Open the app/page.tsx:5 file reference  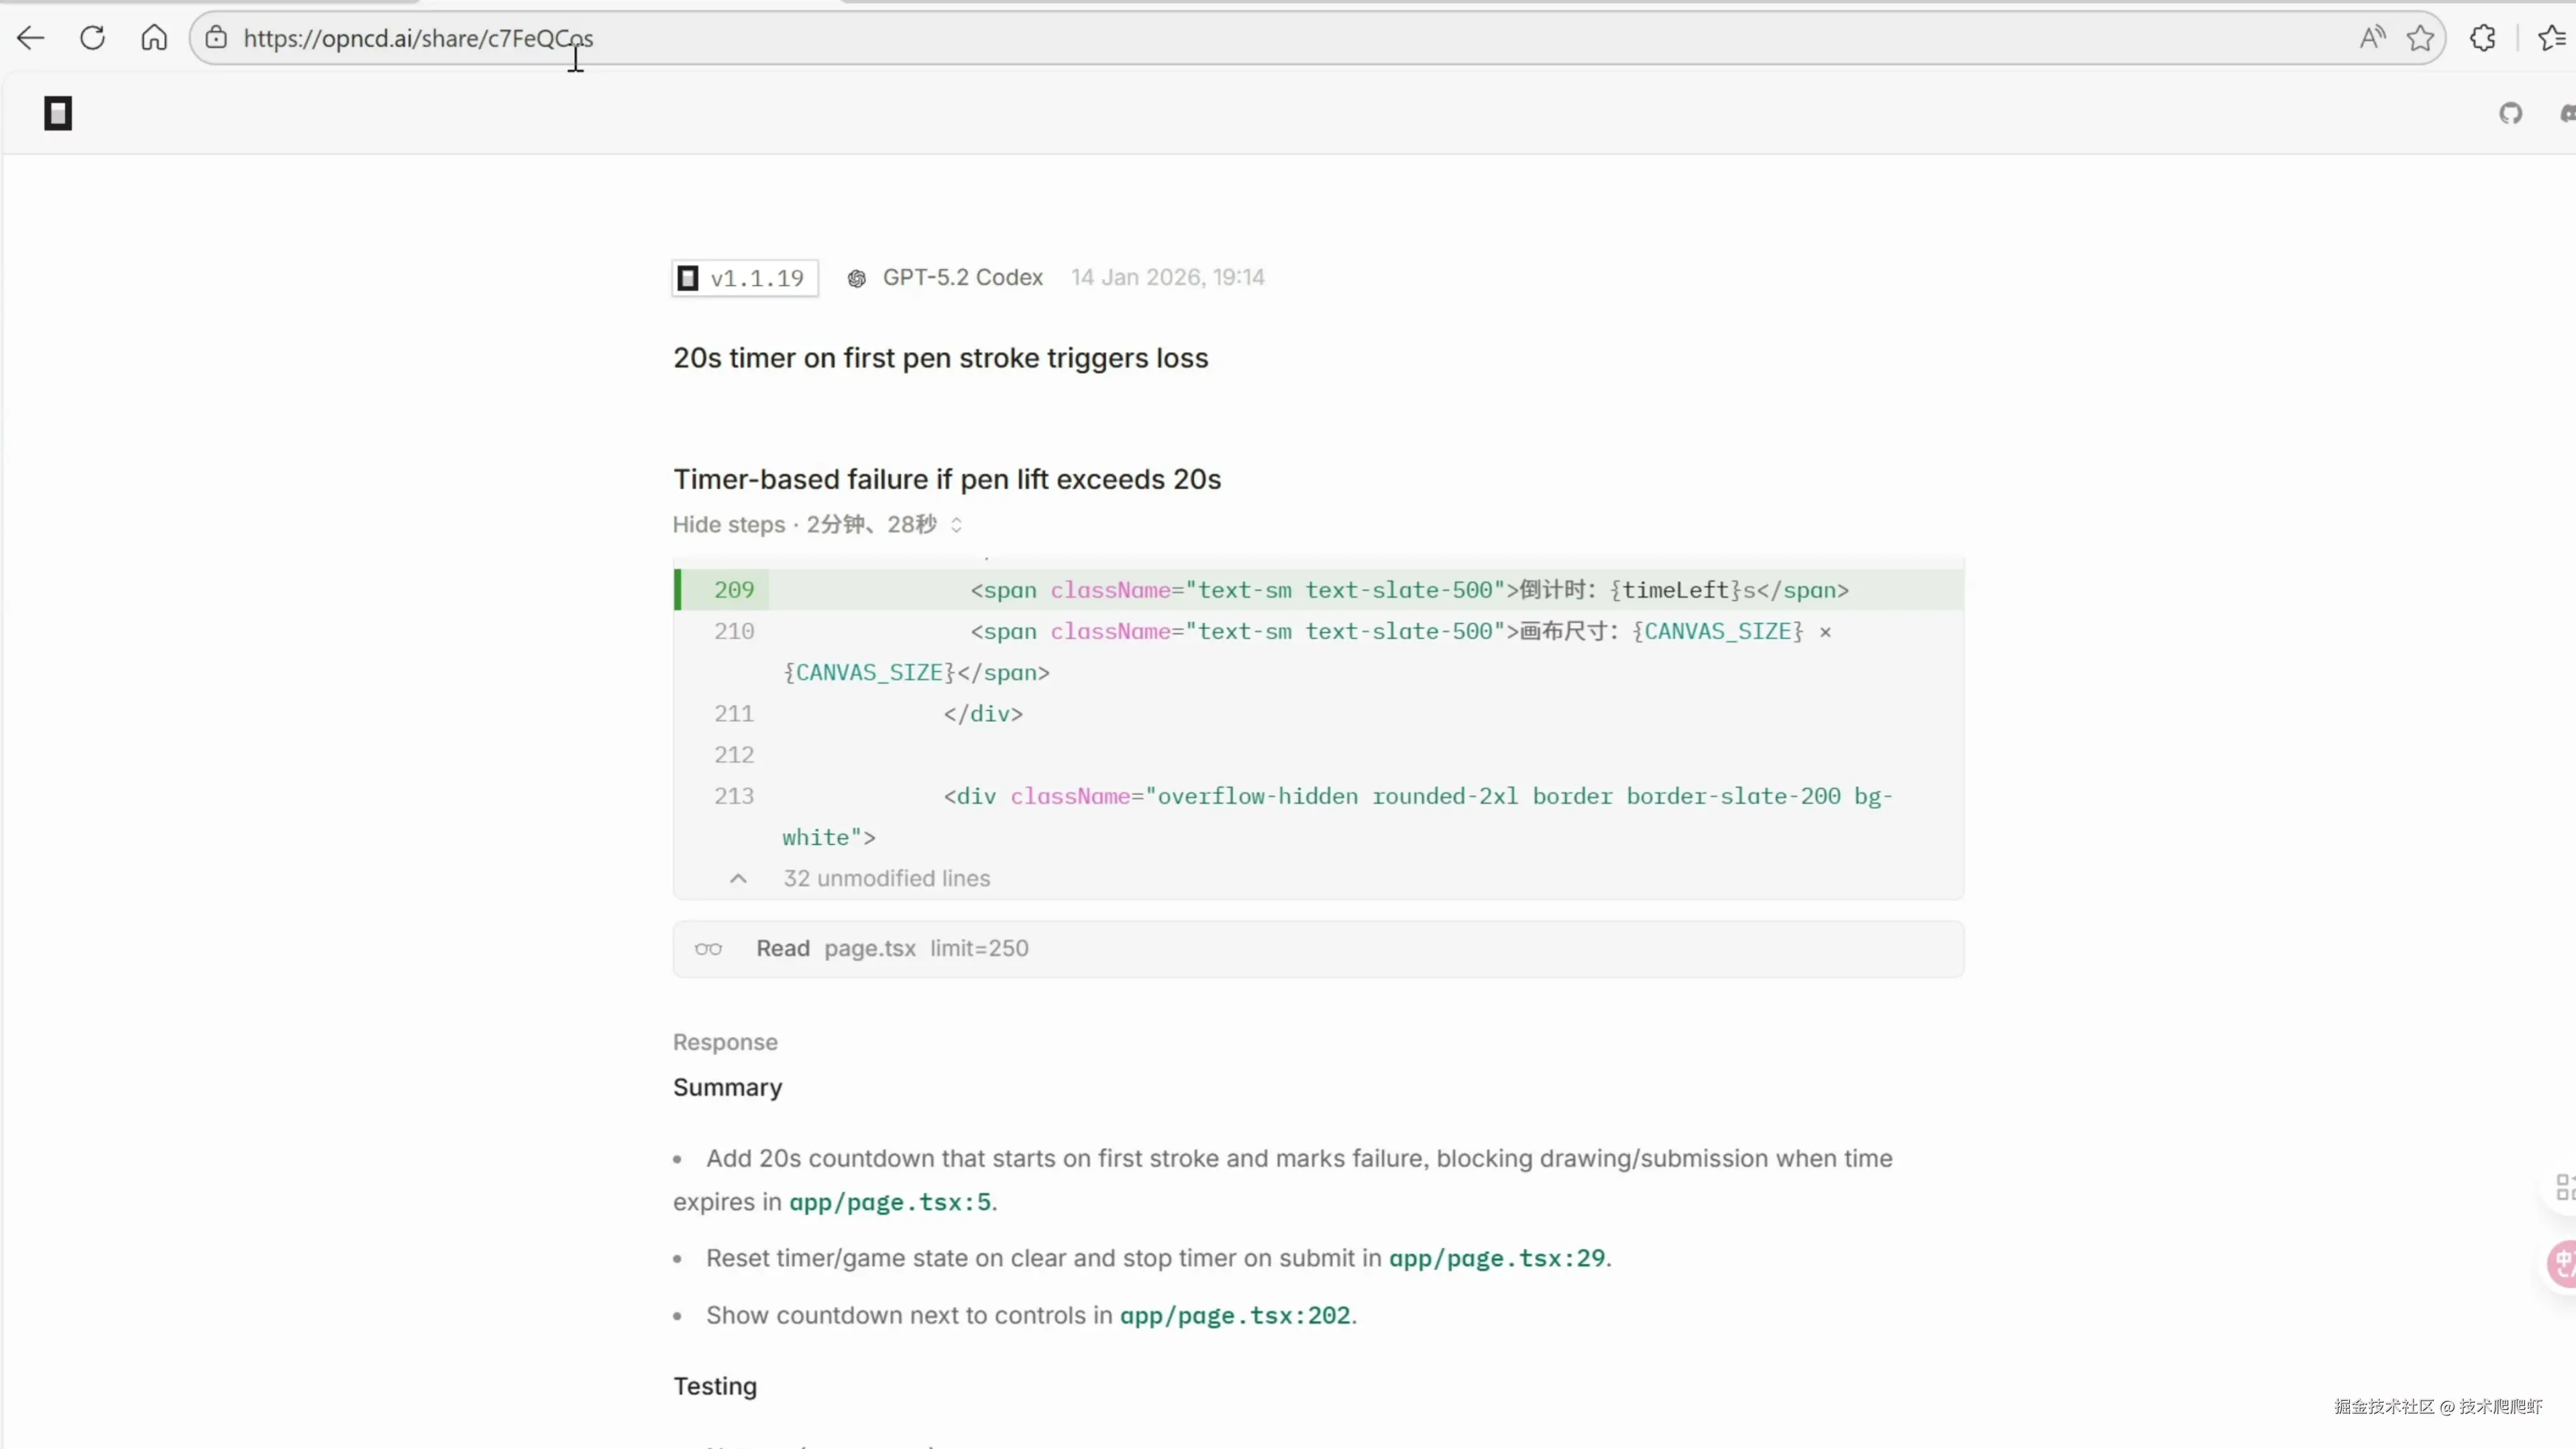pyautogui.click(x=889, y=1202)
